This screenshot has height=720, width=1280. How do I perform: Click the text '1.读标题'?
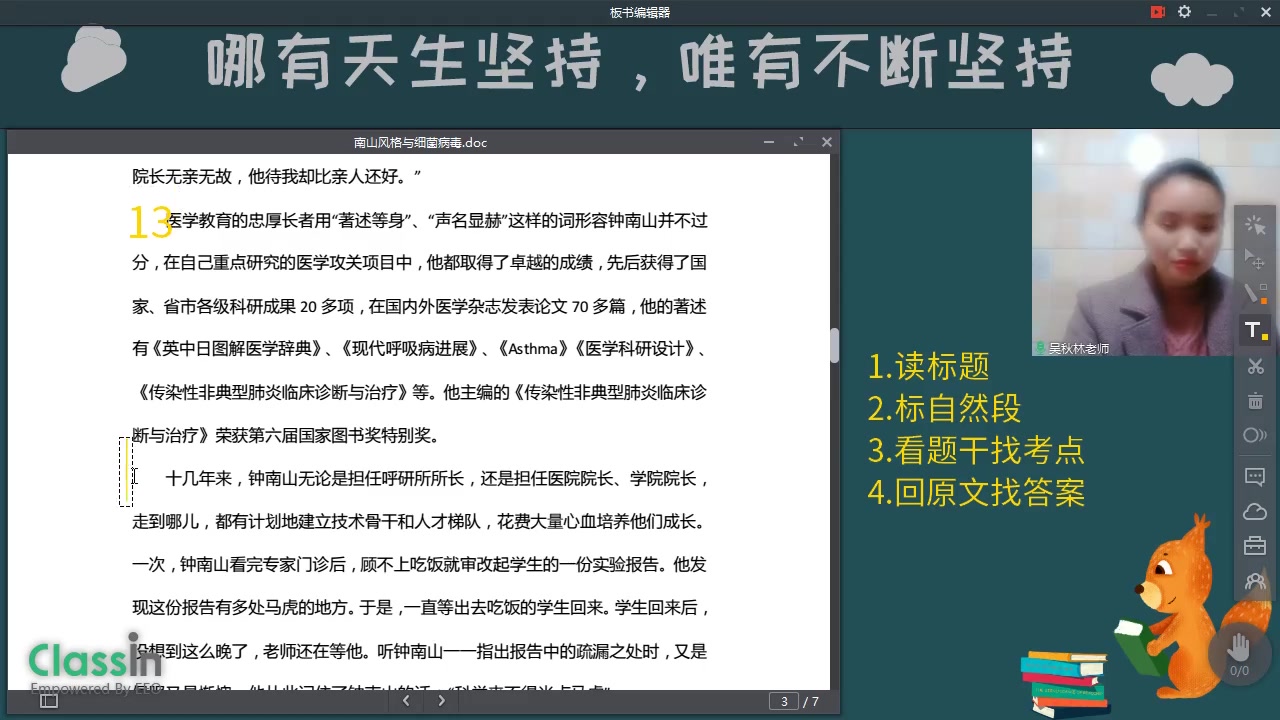coord(929,367)
